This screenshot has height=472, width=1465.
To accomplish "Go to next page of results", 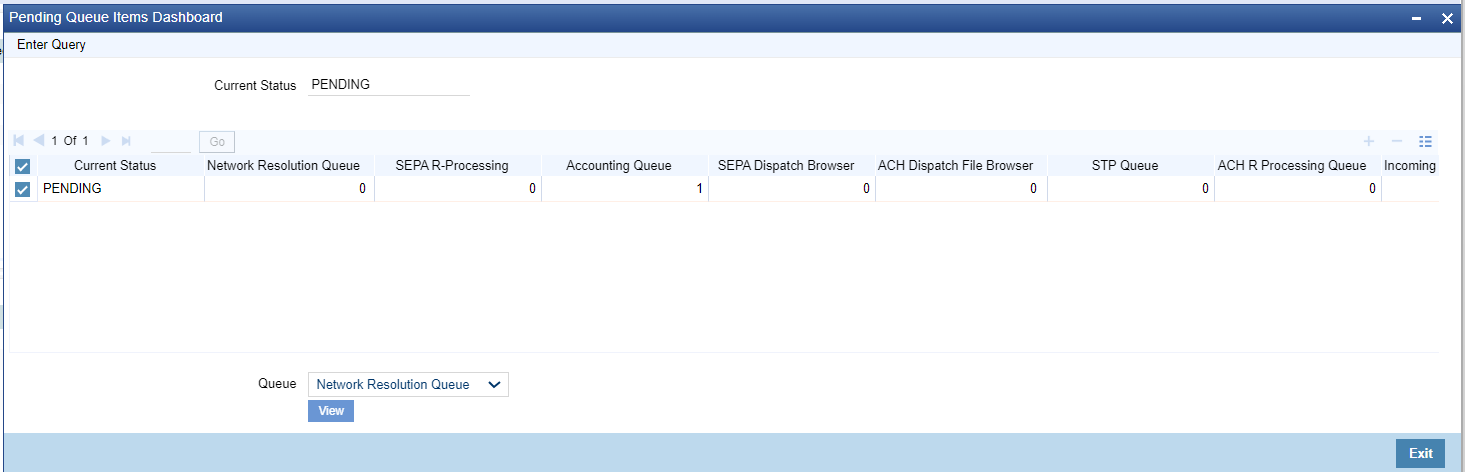I will pos(106,141).
